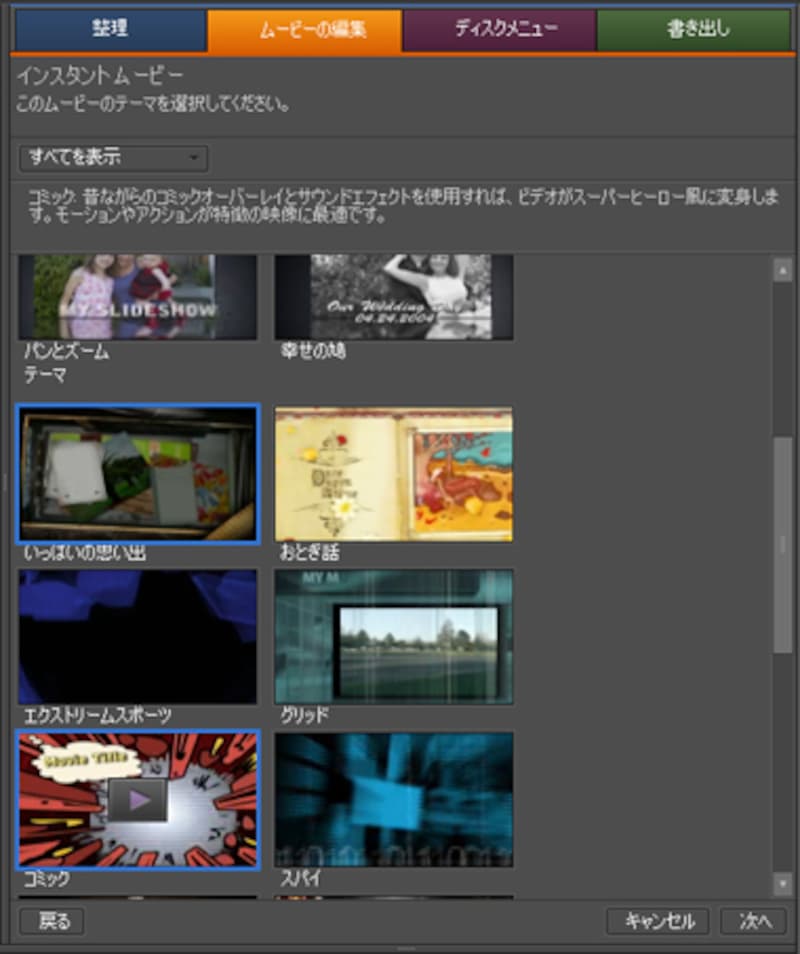
Task: Click the 幸せの鳩 label text
Action: click(313, 351)
